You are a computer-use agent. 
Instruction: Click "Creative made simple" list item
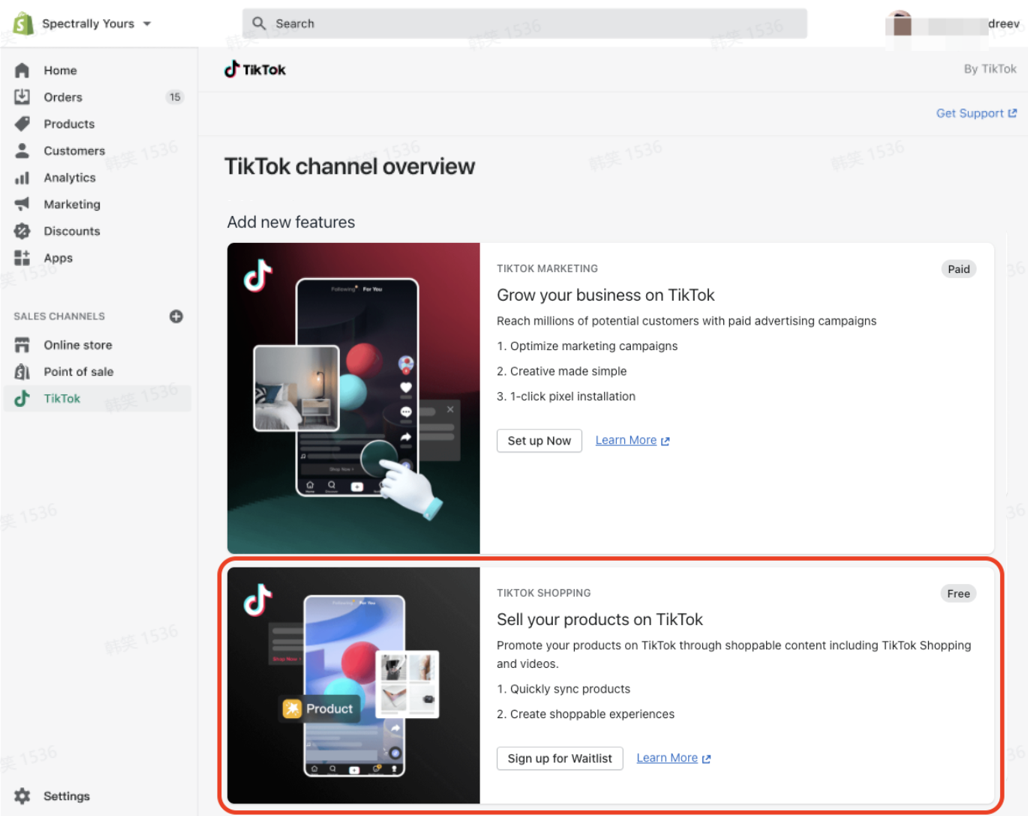coord(561,372)
